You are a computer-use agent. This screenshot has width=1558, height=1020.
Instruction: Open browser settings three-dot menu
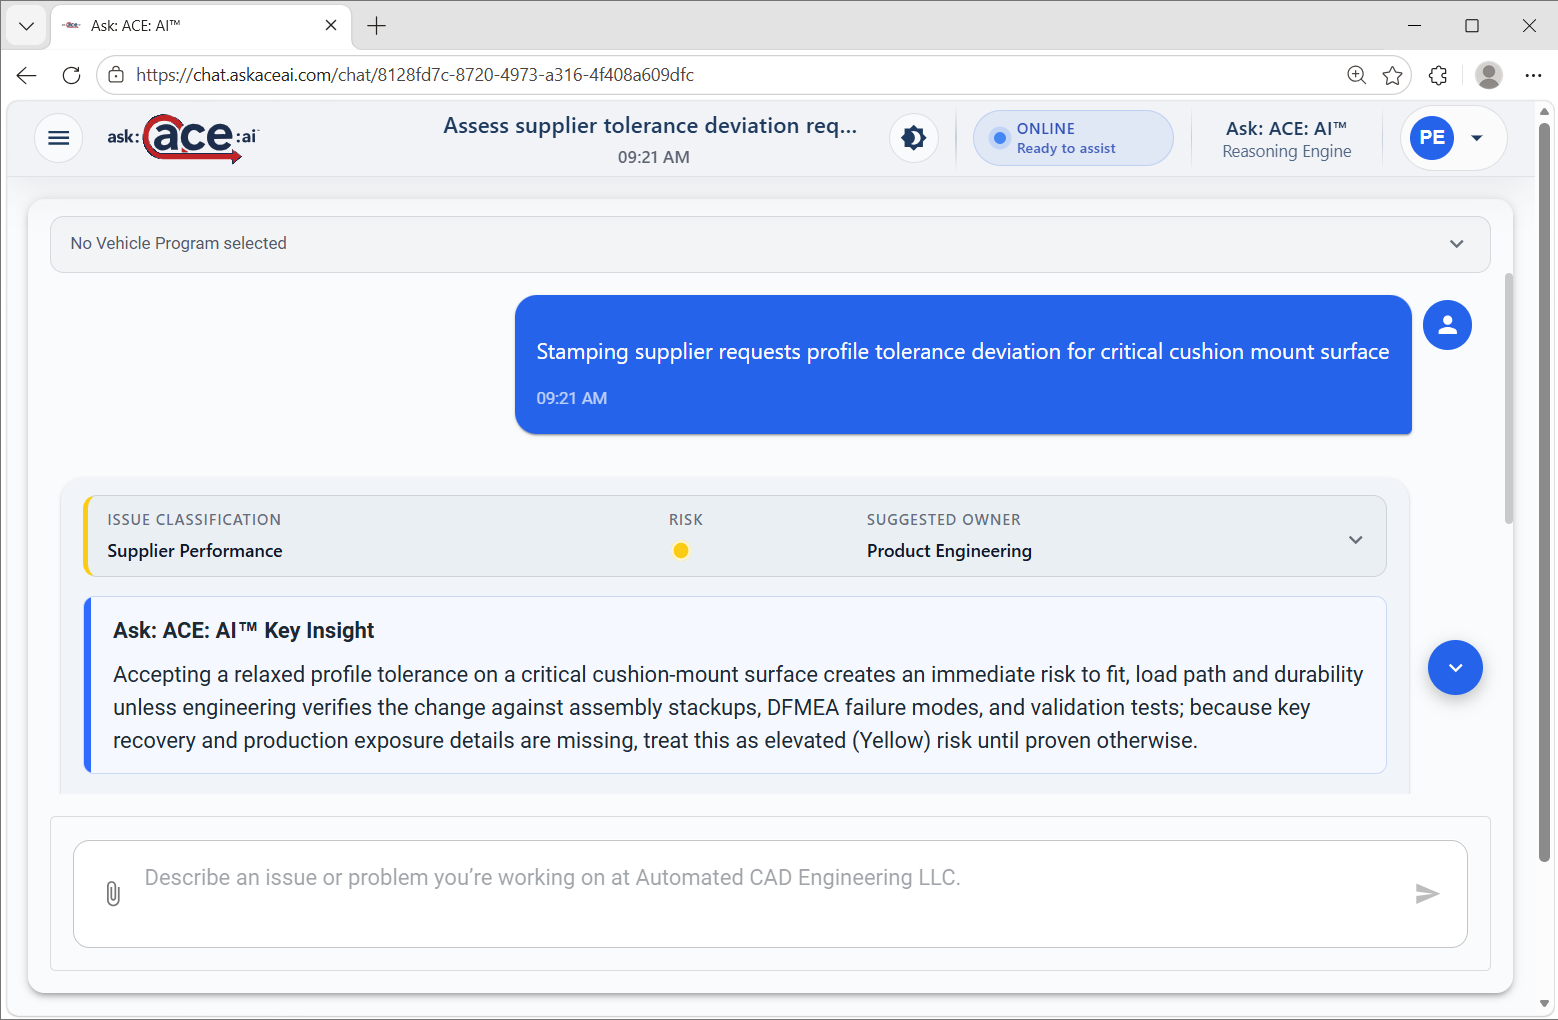click(1533, 75)
